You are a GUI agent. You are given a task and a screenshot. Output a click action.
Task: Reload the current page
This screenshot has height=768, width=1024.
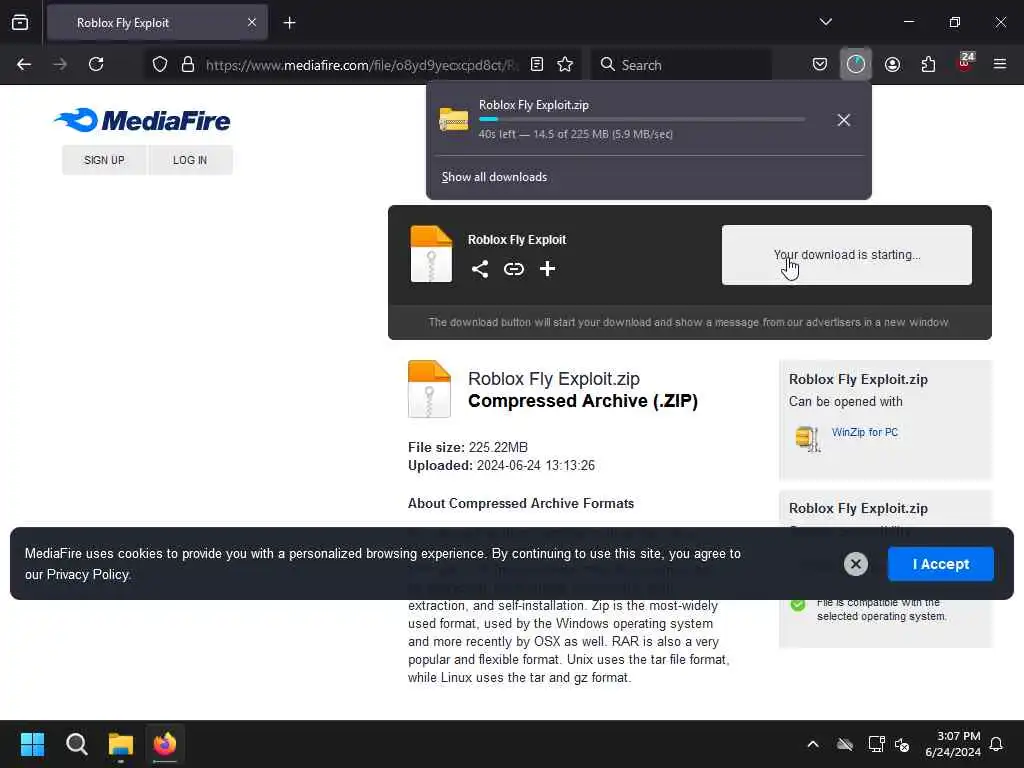[96, 64]
